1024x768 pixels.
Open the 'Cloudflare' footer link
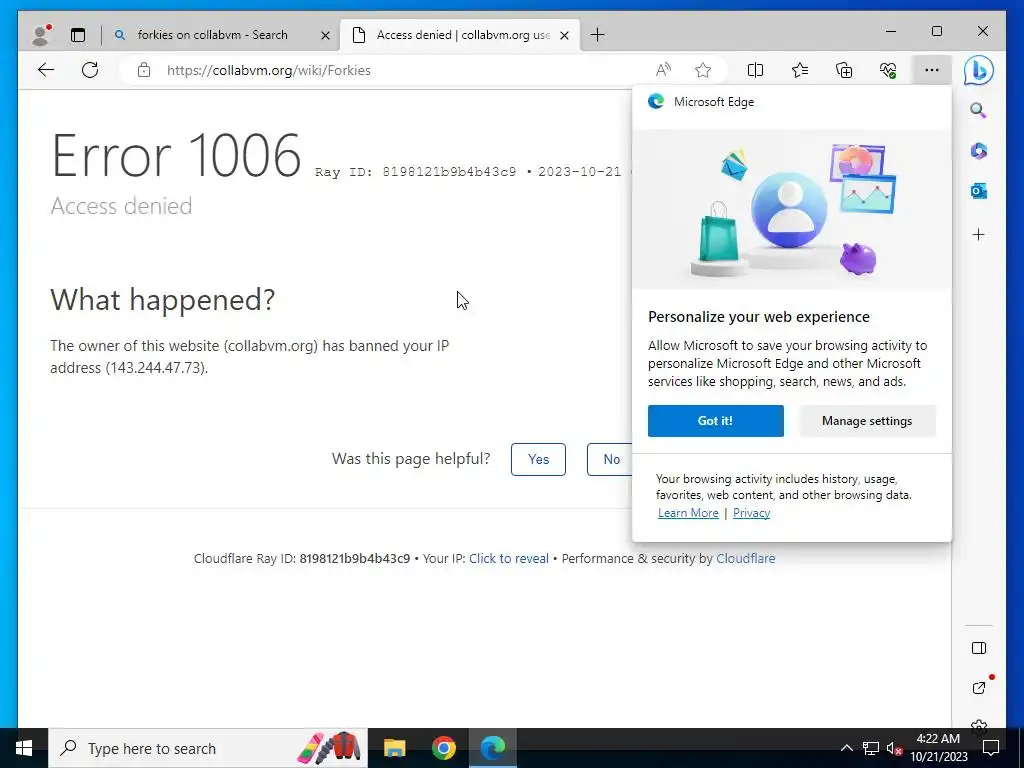pos(746,558)
